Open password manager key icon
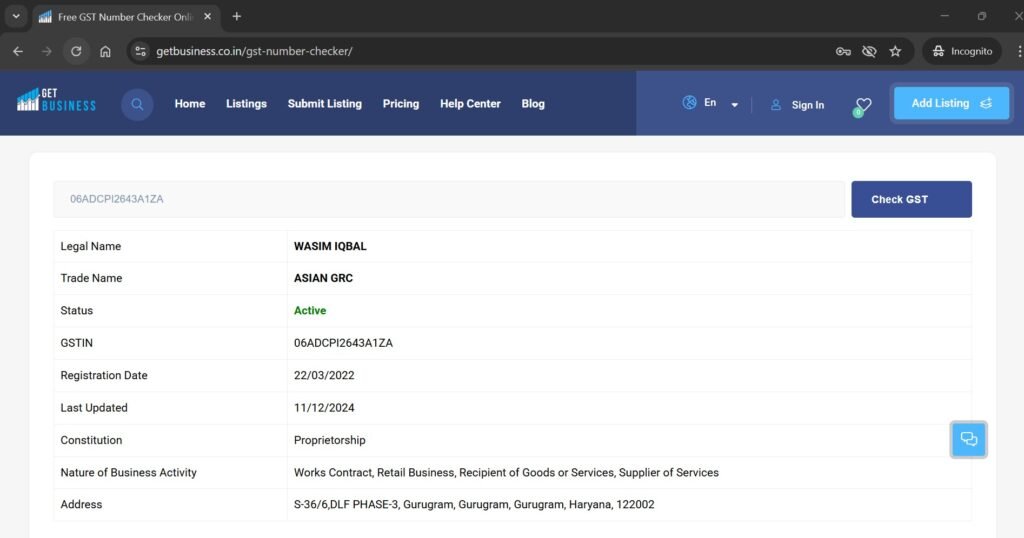The width and height of the screenshot is (1024, 538). coord(843,51)
